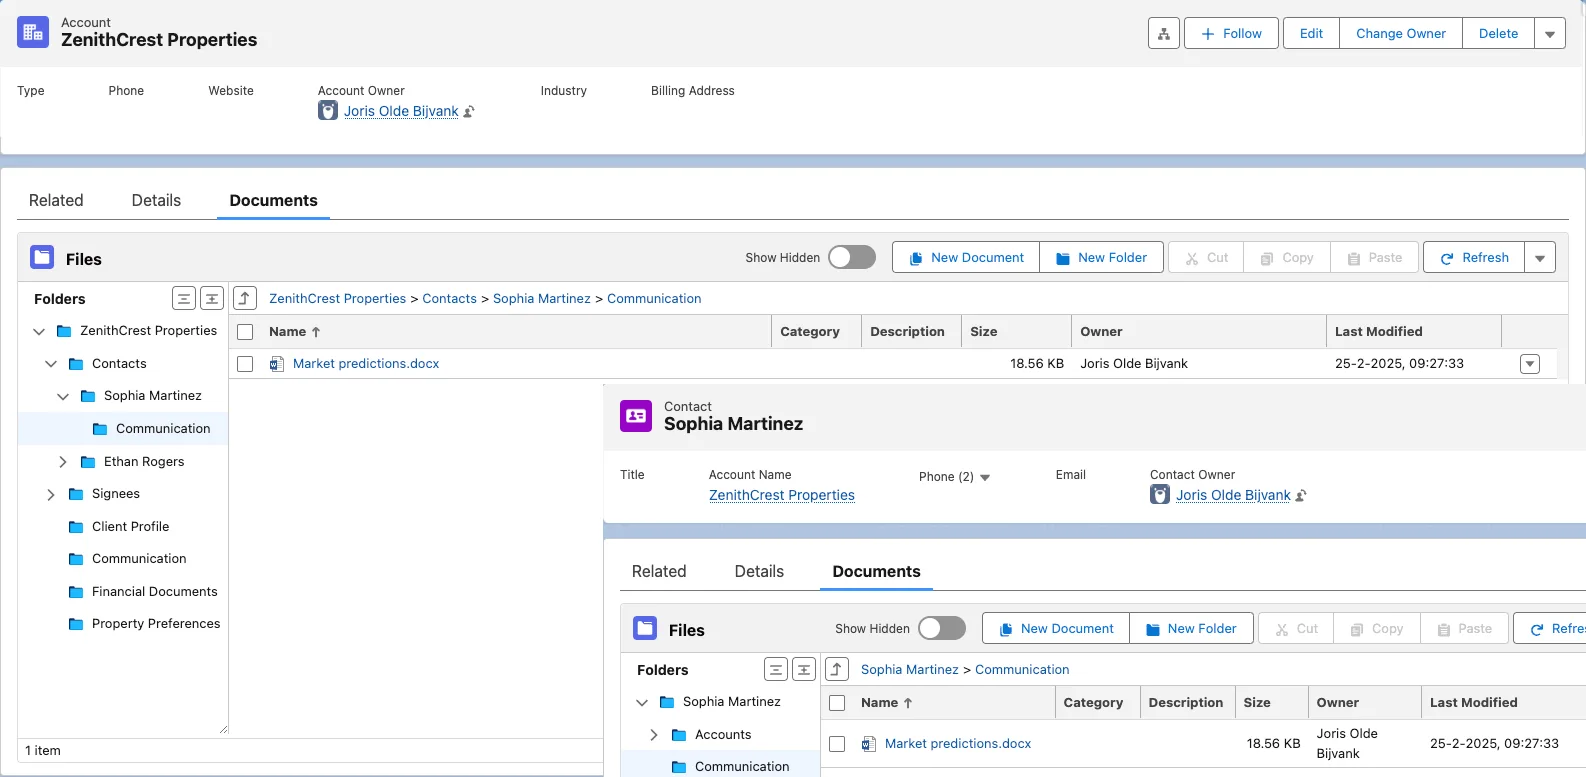The width and height of the screenshot is (1586, 777).
Task: Go up one folder level in top breadcrumb
Action: coord(245,298)
